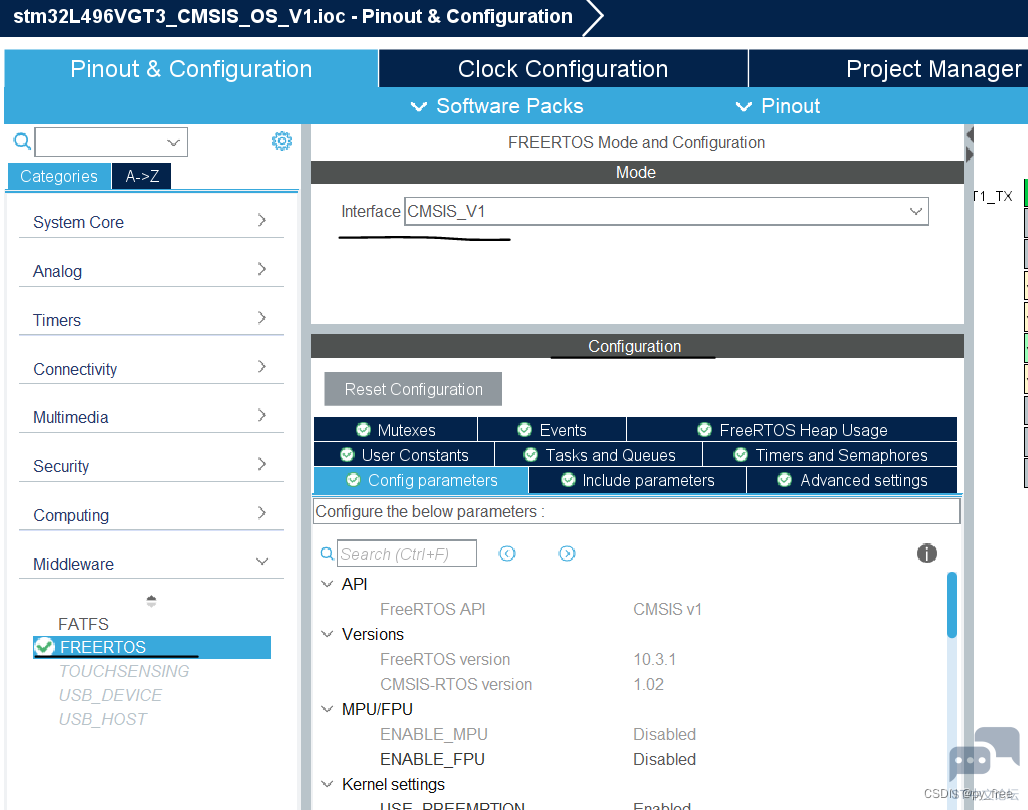Image resolution: width=1028 pixels, height=810 pixels.
Task: Click the panel collapse arrows at top right
Action: point(969,144)
